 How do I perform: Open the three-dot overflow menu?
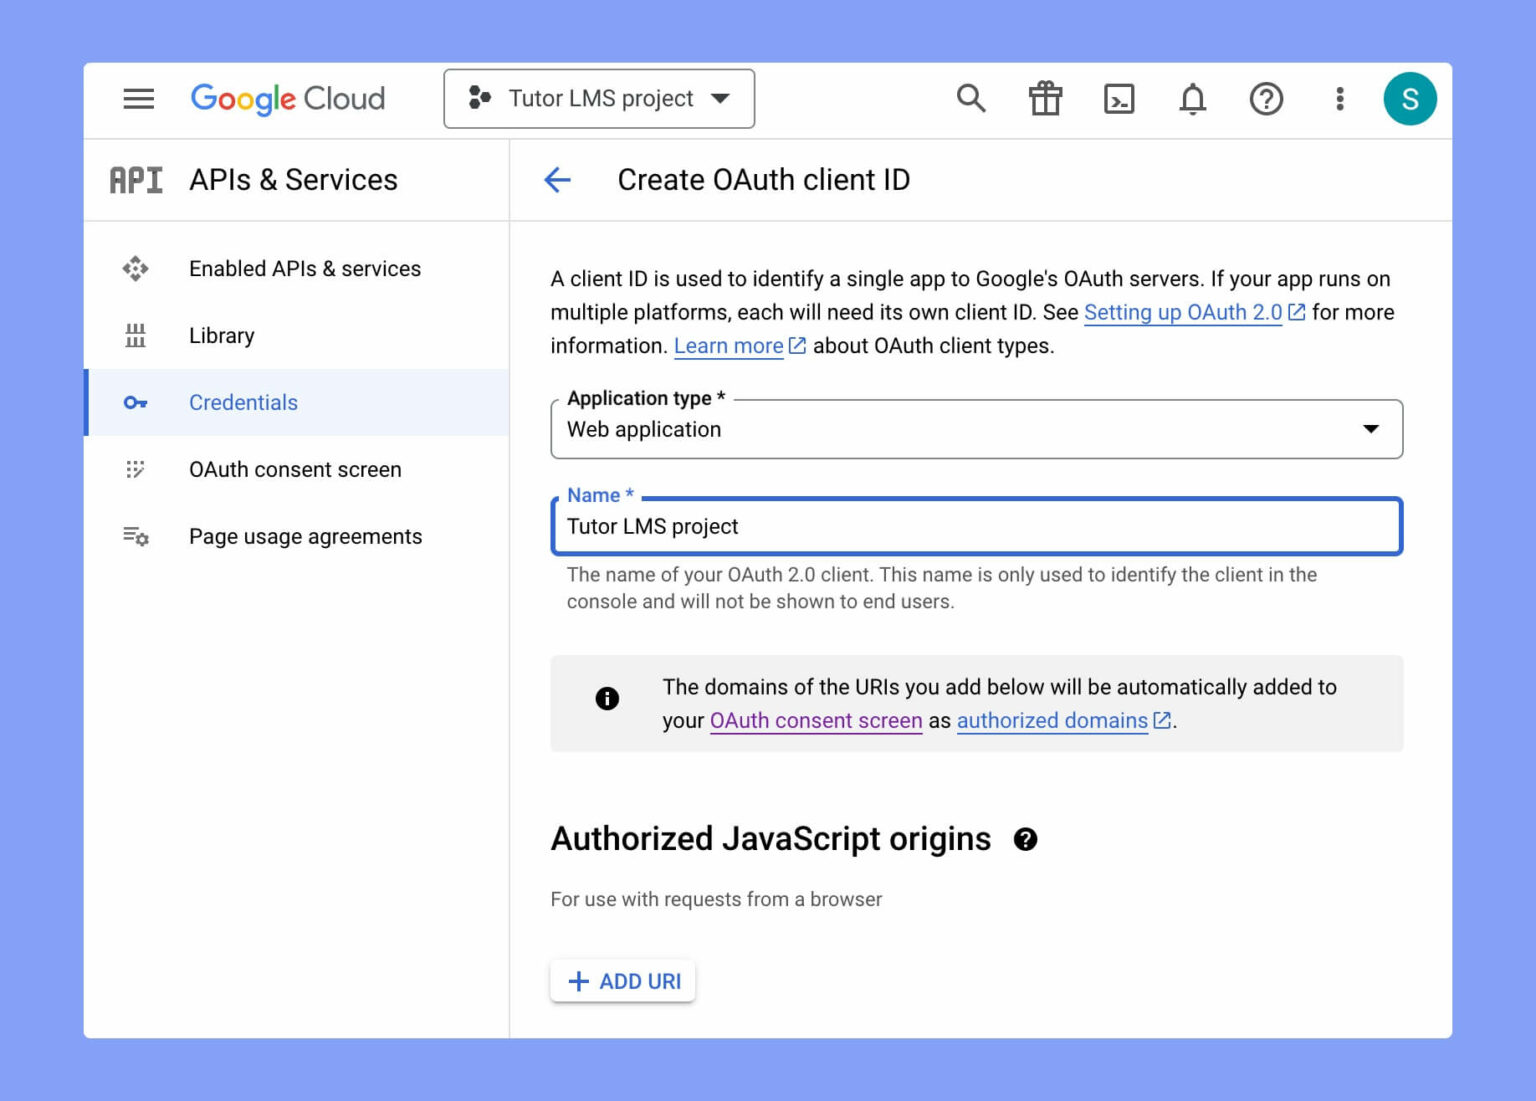tap(1339, 98)
